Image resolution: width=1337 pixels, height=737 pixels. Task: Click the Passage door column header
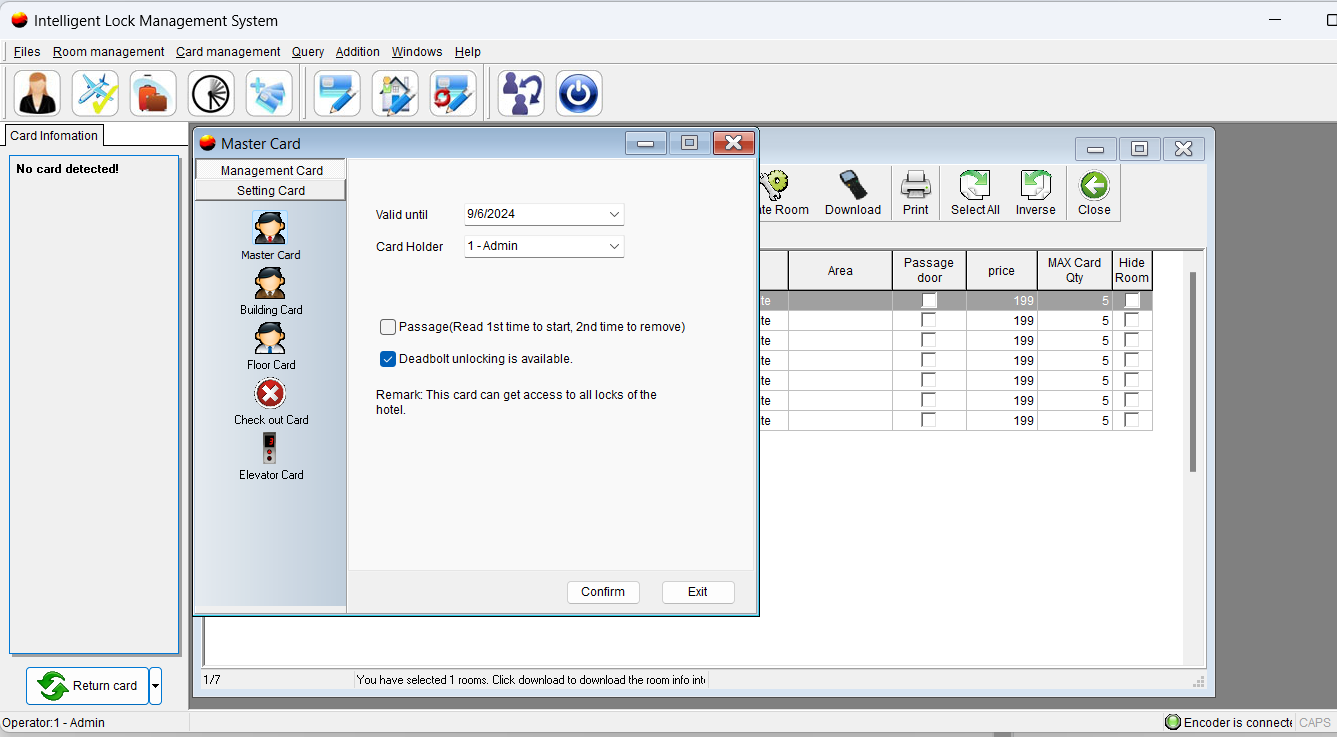pyautogui.click(x=929, y=270)
